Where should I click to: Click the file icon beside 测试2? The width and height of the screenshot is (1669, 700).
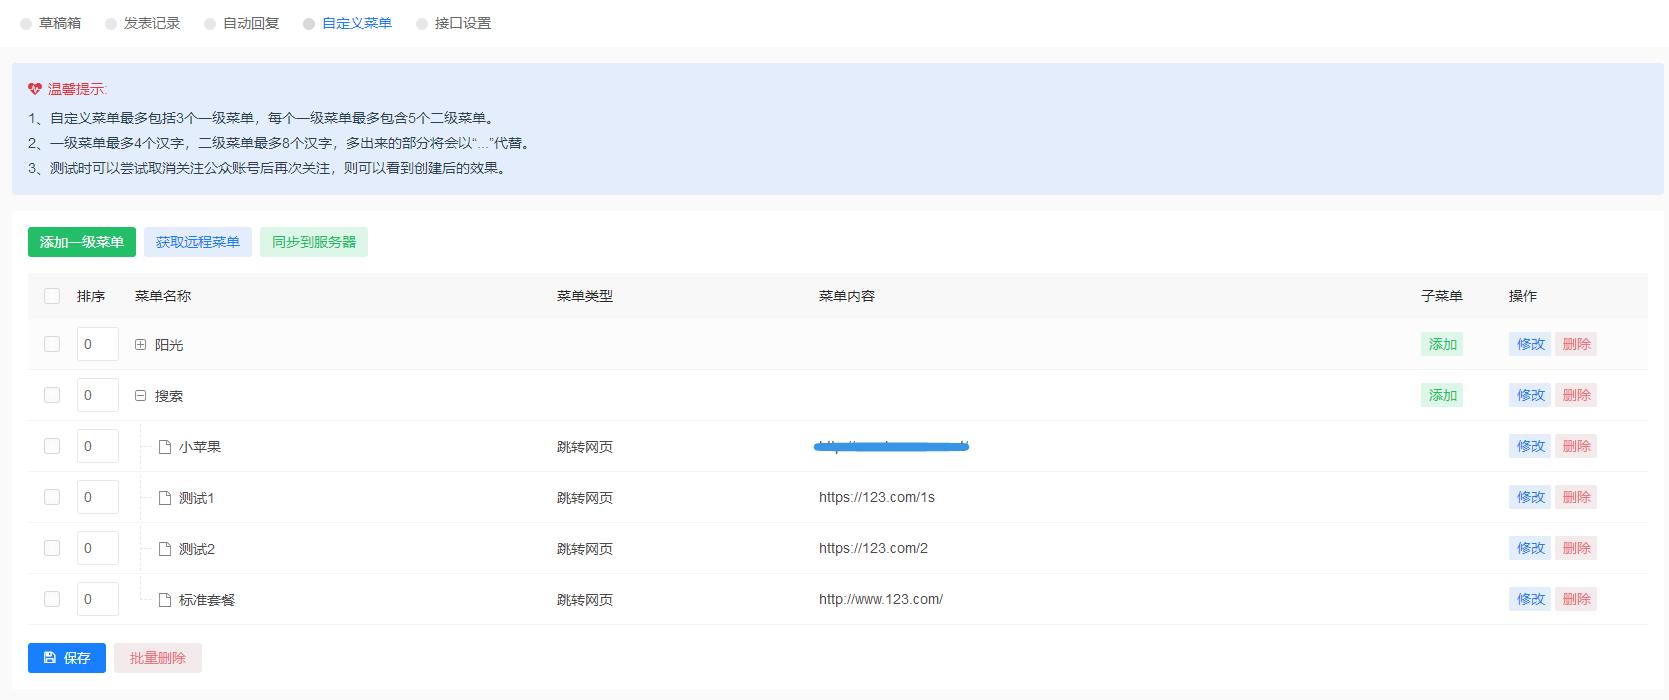pos(165,549)
